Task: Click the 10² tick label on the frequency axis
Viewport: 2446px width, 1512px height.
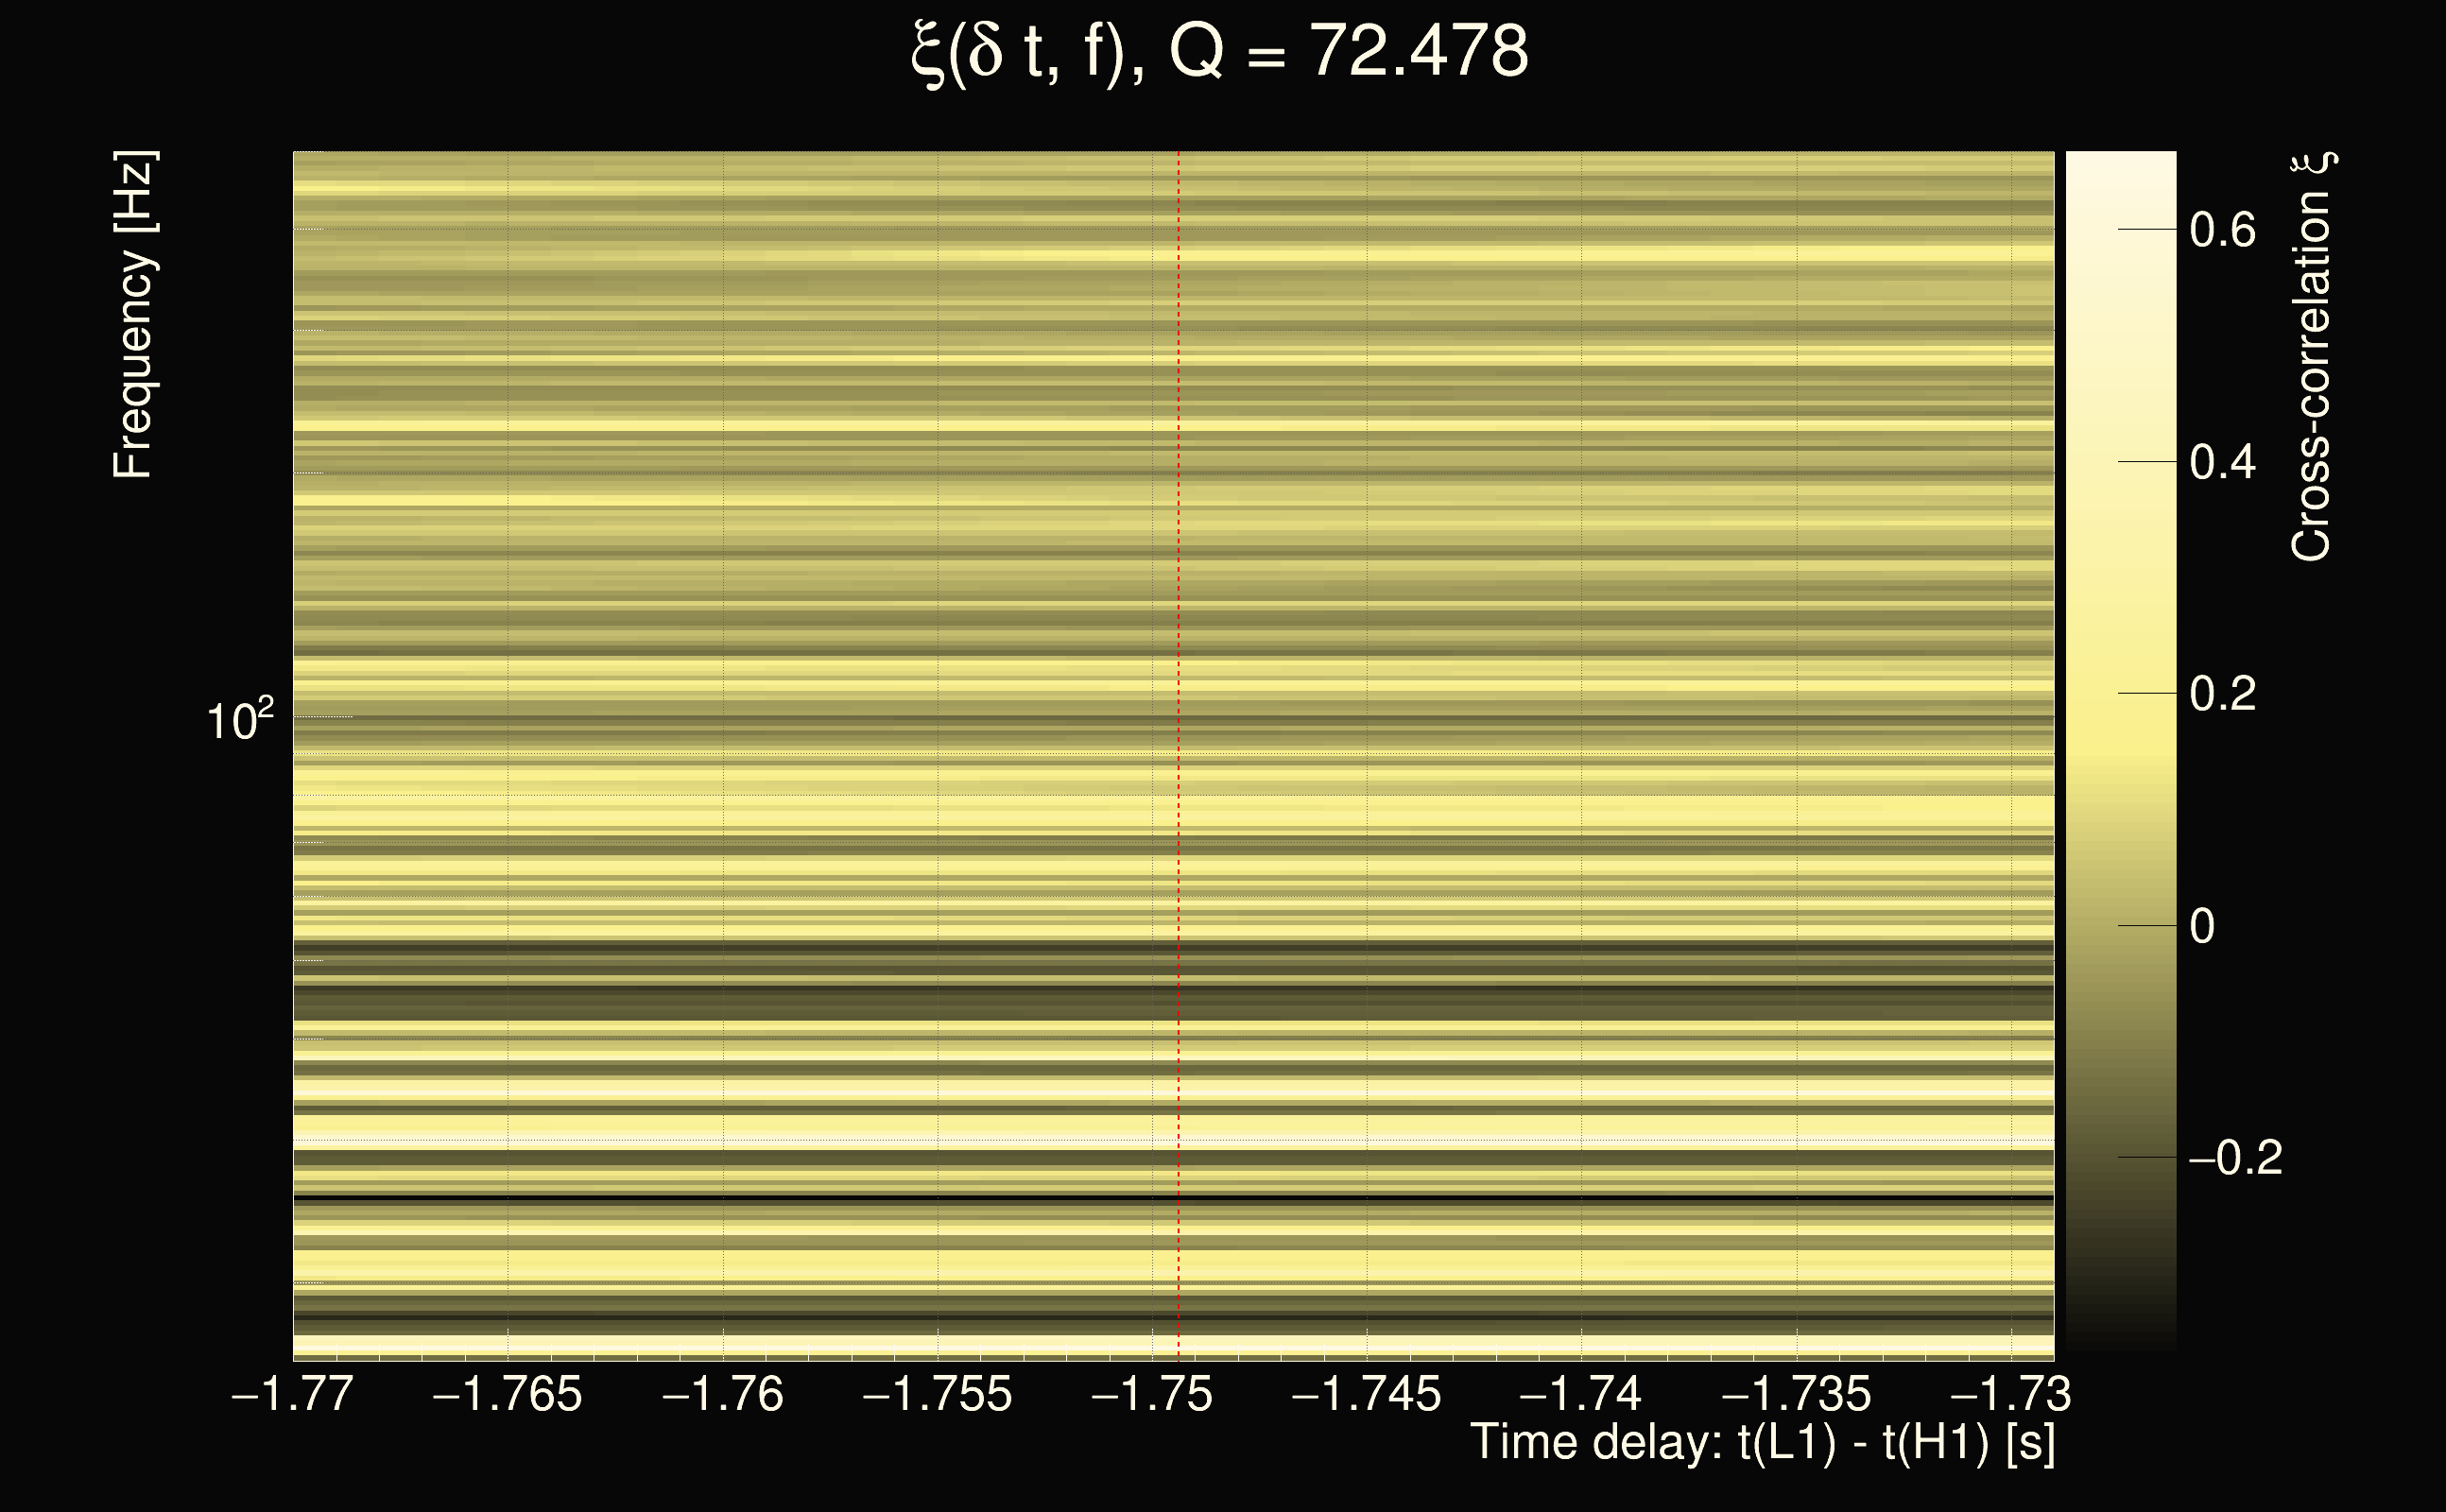Action: point(239,721)
